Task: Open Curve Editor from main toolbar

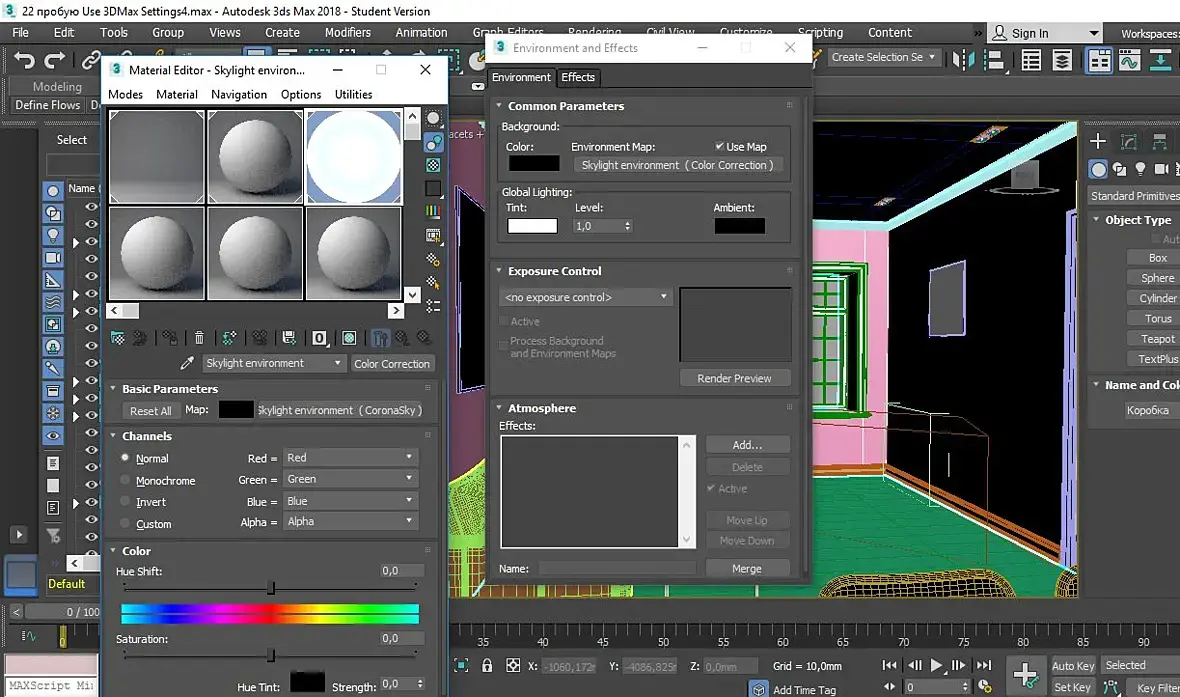Action: 1129,60
